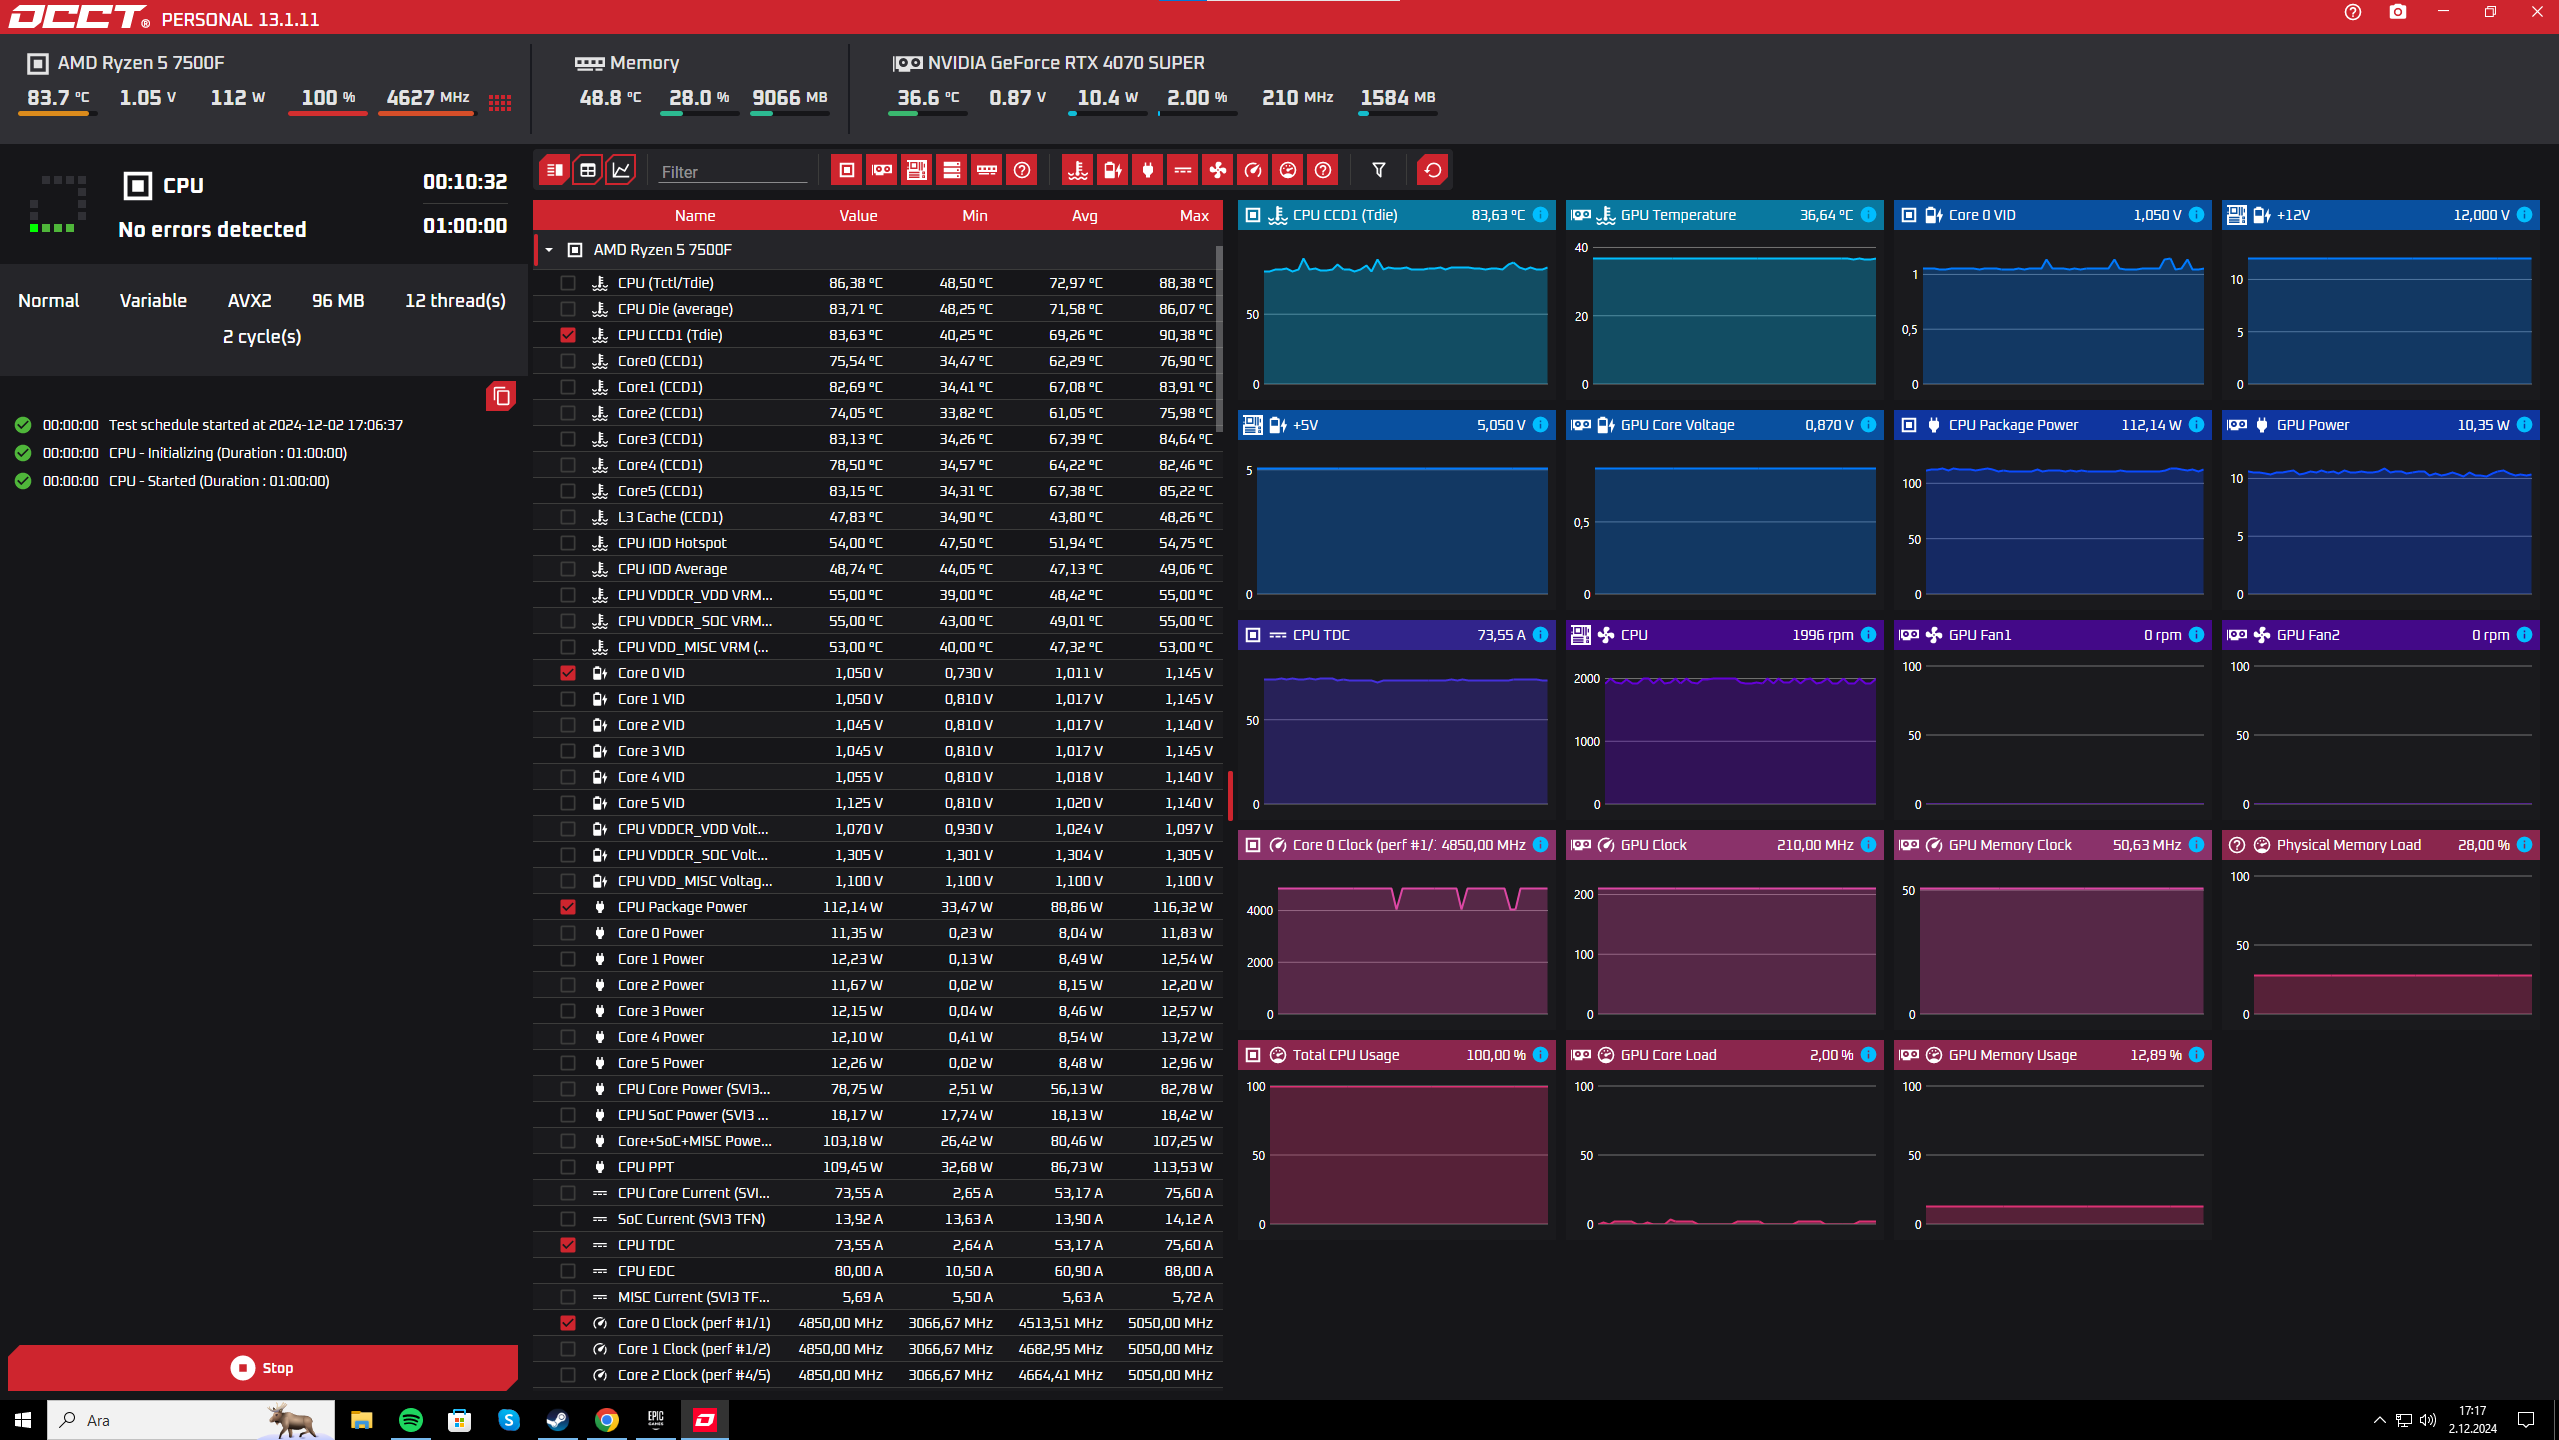Click the taskbar search box 'Ara'
This screenshot has width=2559, height=1440.
coord(190,1420)
